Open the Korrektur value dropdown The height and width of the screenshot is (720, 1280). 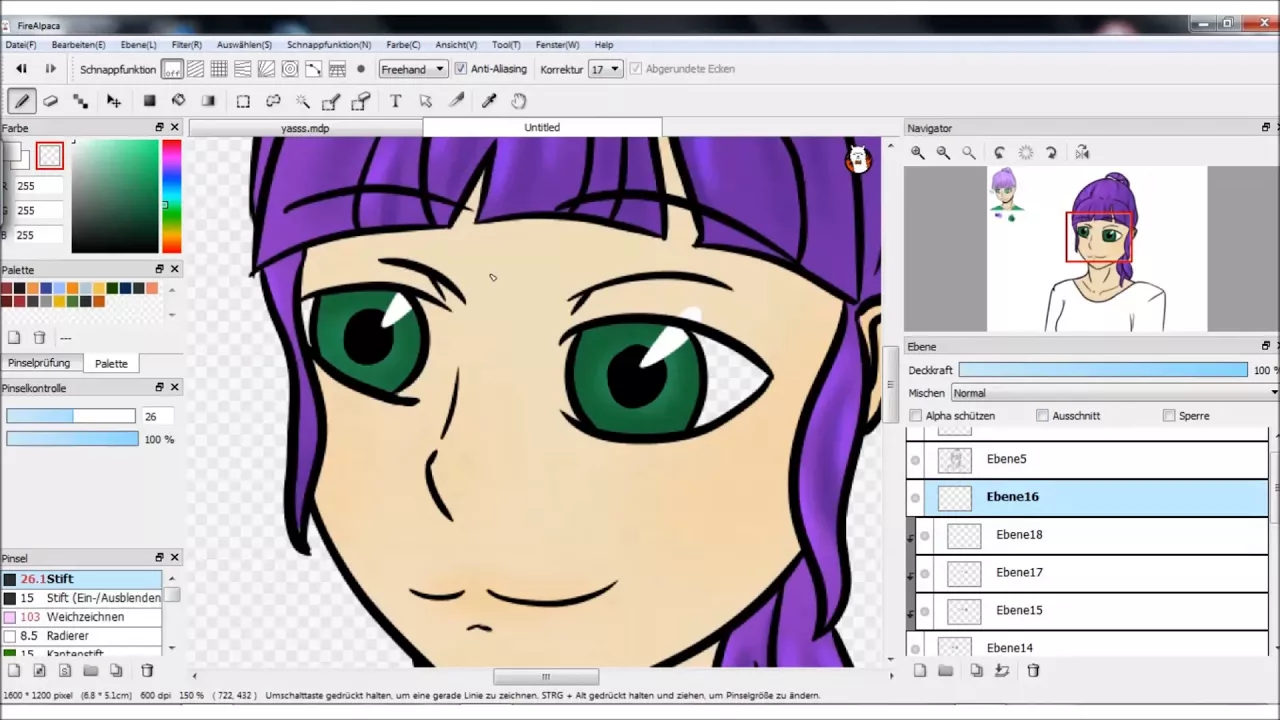(x=605, y=69)
